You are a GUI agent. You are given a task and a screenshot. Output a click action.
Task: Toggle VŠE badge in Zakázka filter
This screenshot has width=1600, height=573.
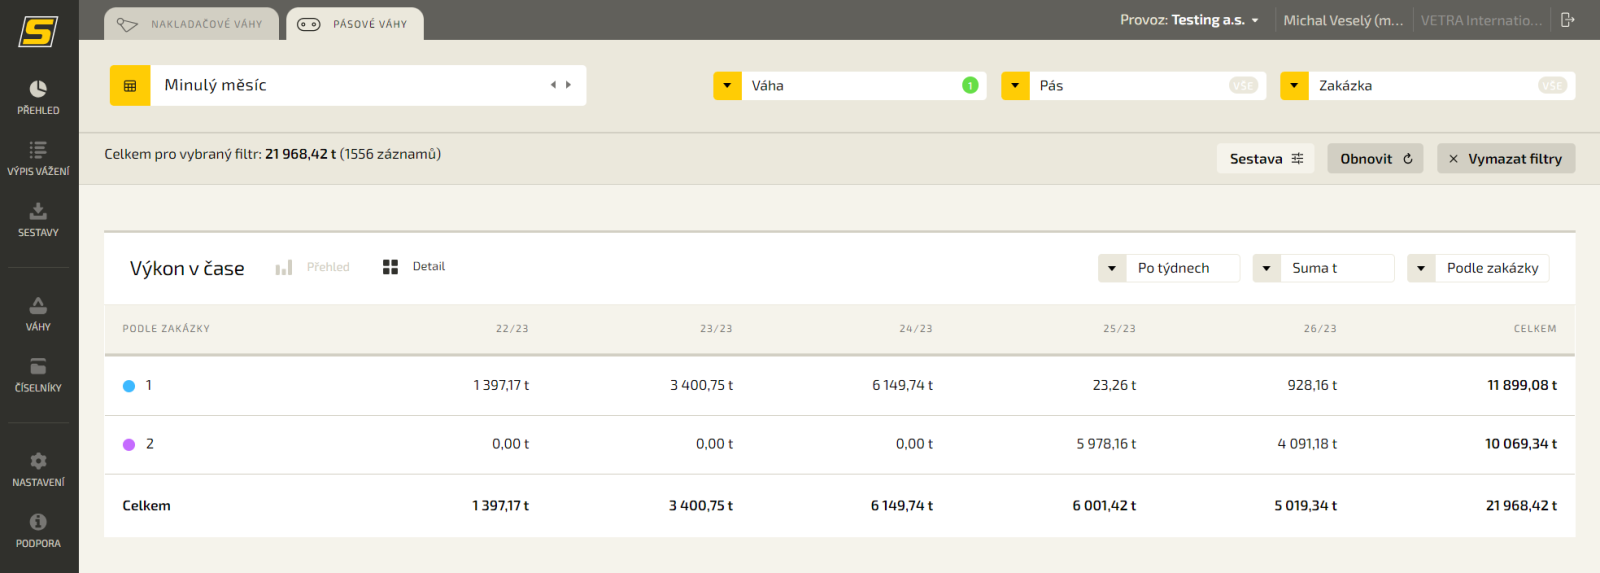point(1552,86)
